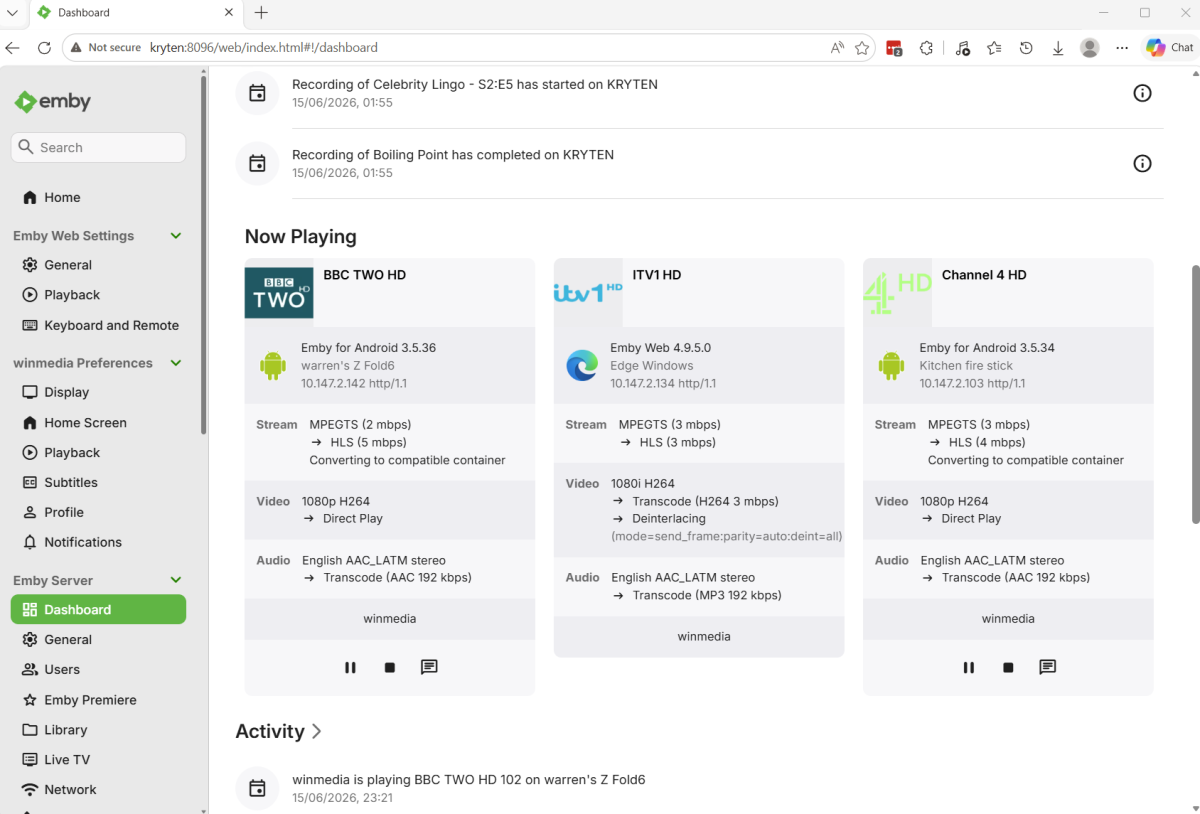Click the calendar icon beside the BBC TWO activity entry
This screenshot has height=814, width=1200.
(257, 788)
